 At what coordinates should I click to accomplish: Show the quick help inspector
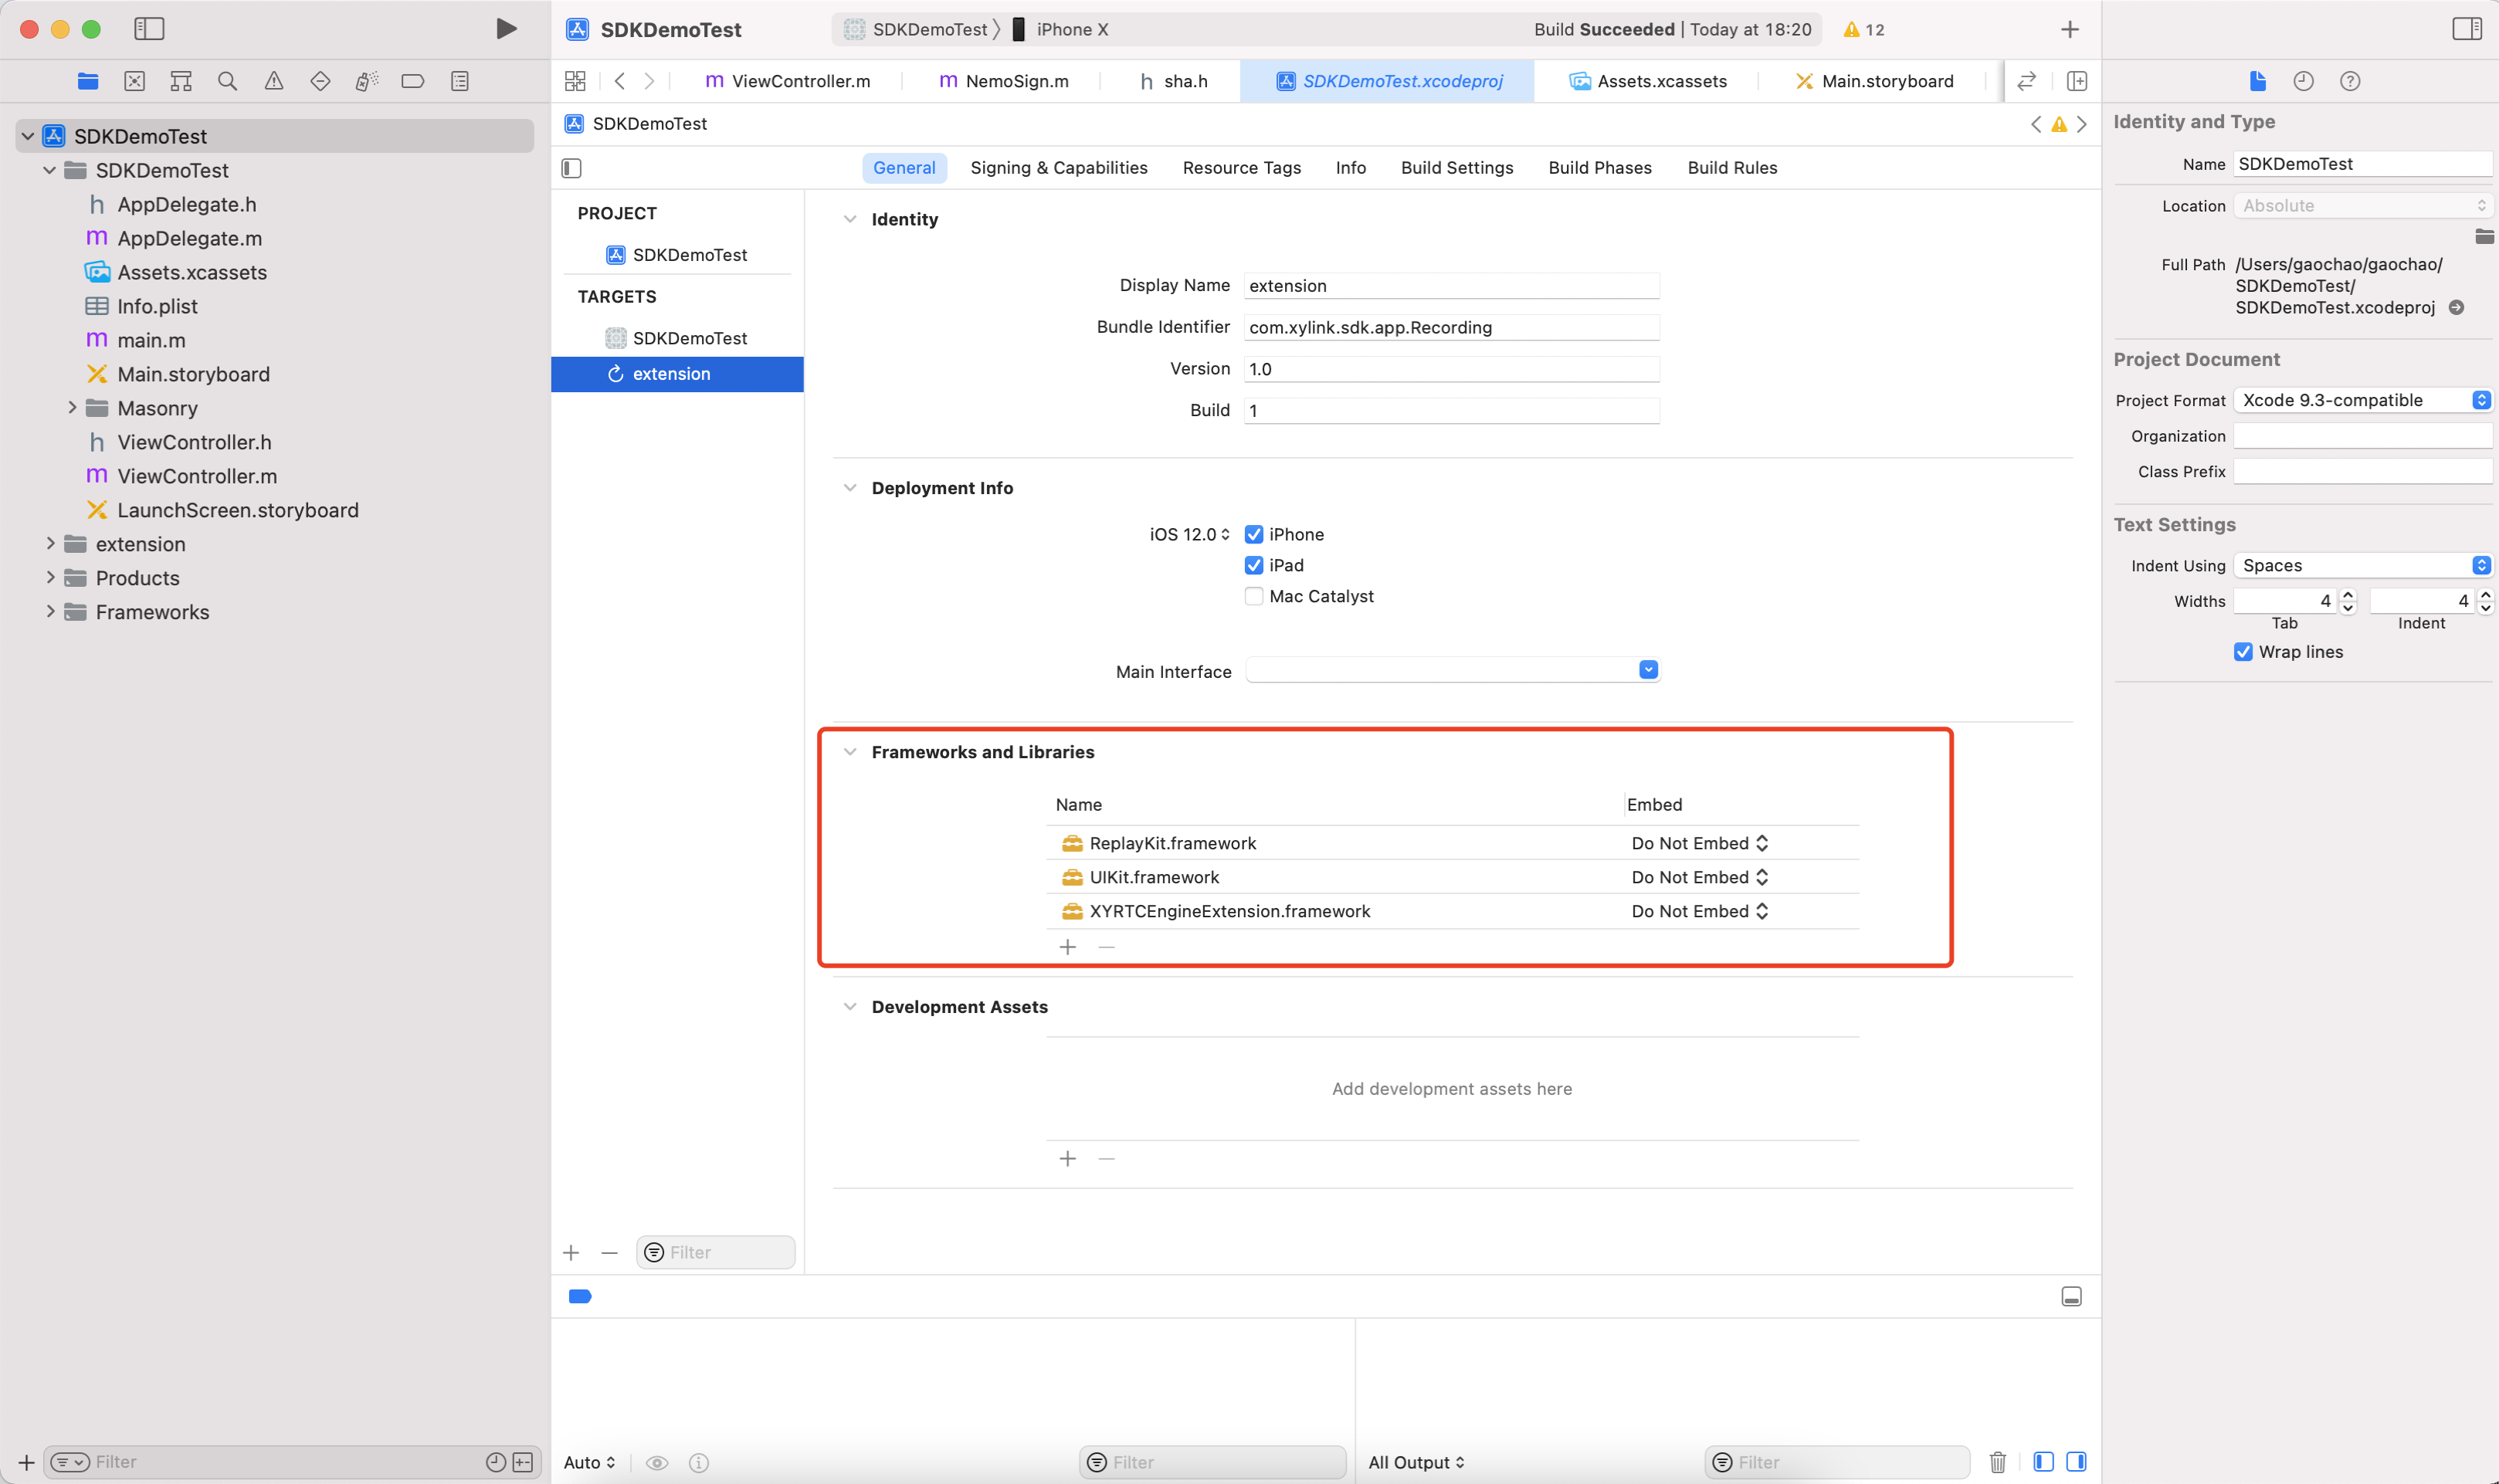pos(2350,81)
